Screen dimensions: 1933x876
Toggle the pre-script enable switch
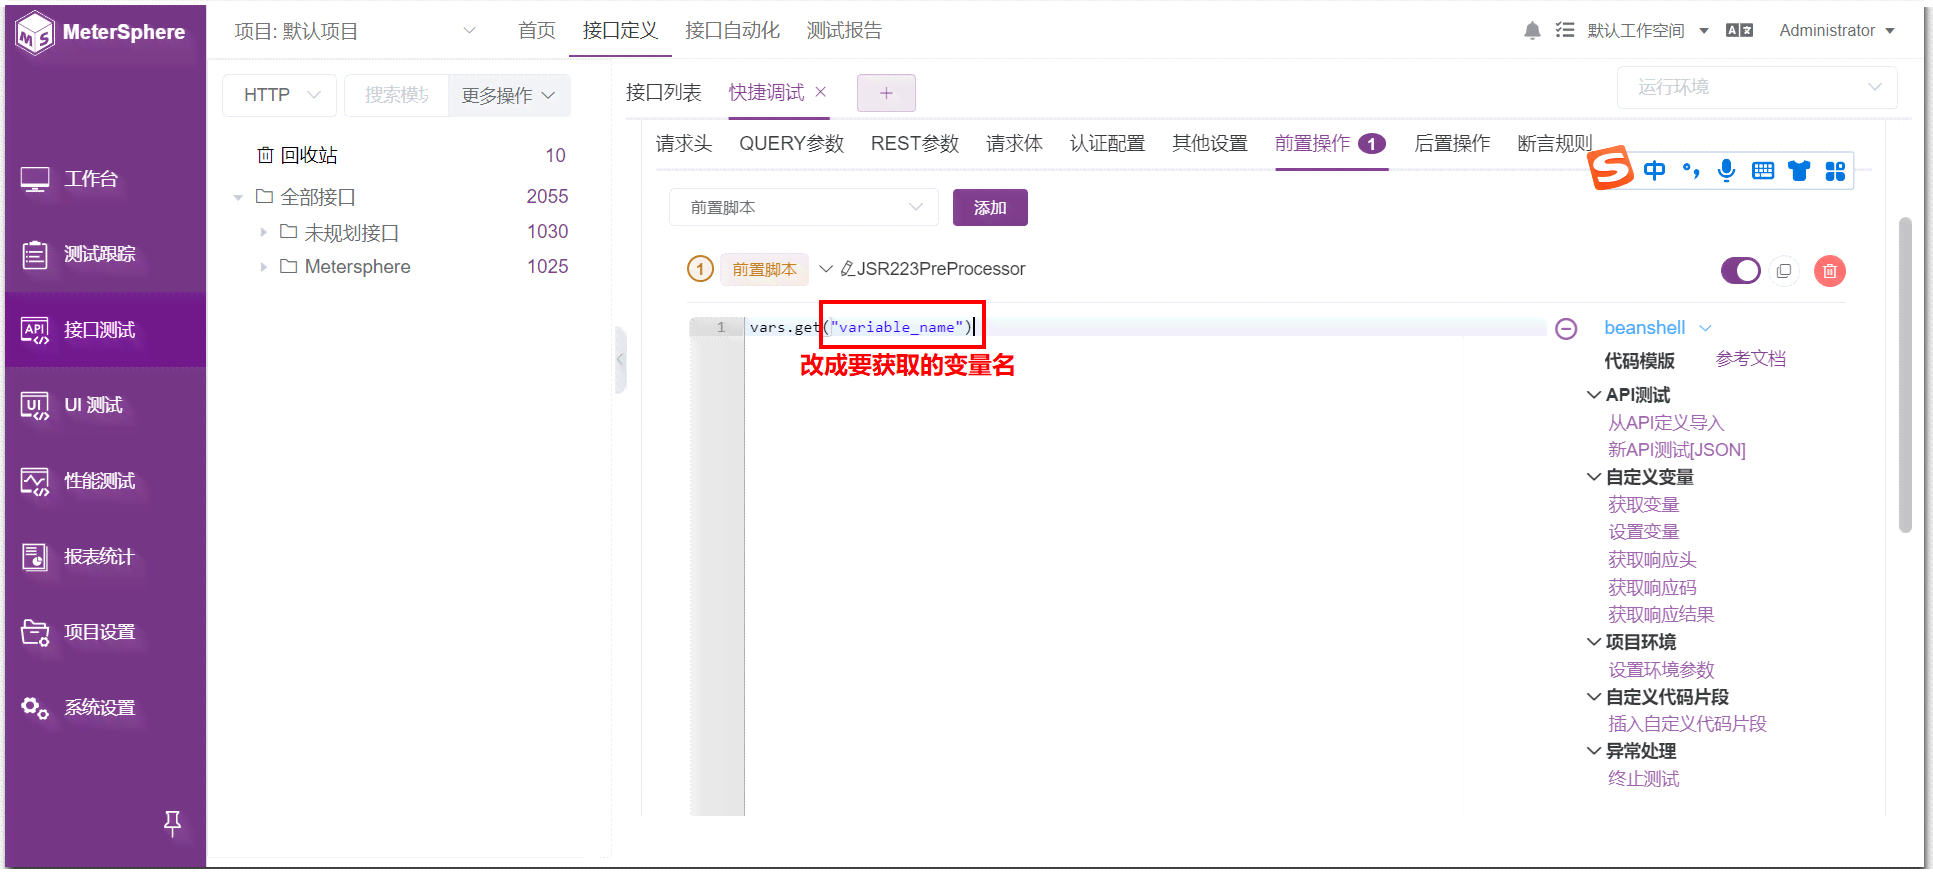(1741, 271)
